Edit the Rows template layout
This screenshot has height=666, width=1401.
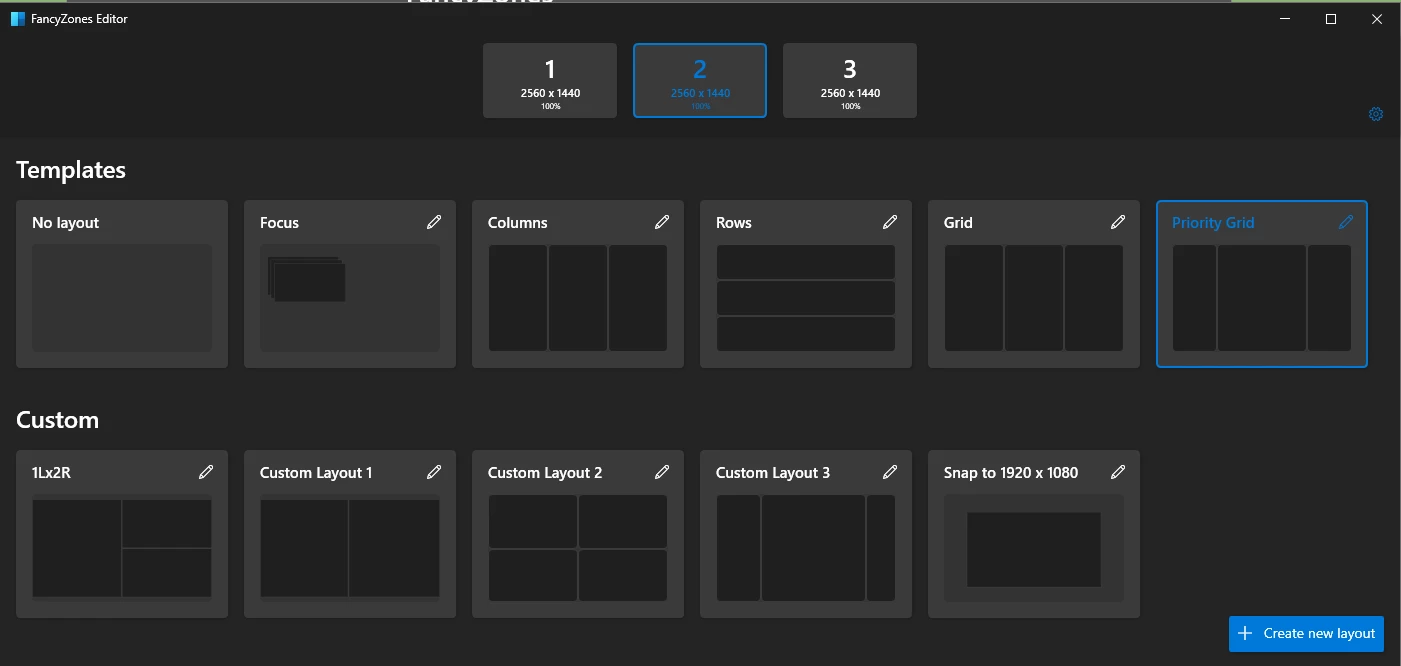pyautogui.click(x=890, y=222)
